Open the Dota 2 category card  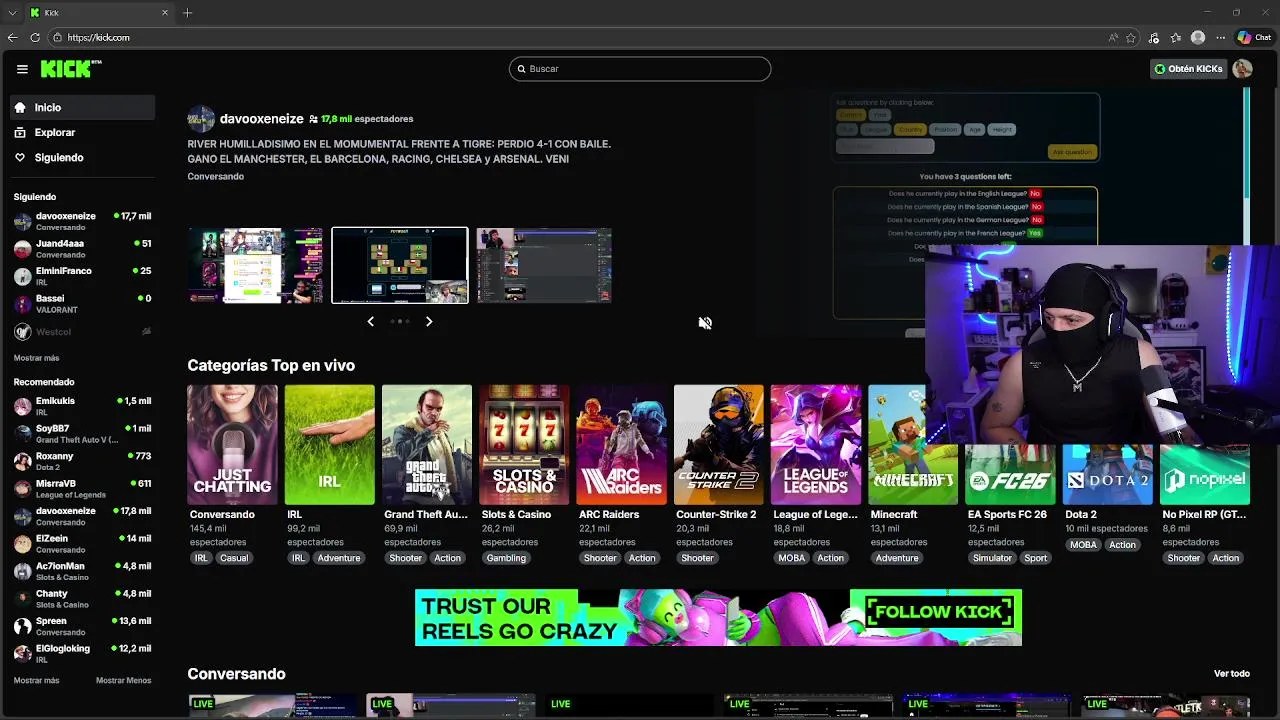[1107, 475]
